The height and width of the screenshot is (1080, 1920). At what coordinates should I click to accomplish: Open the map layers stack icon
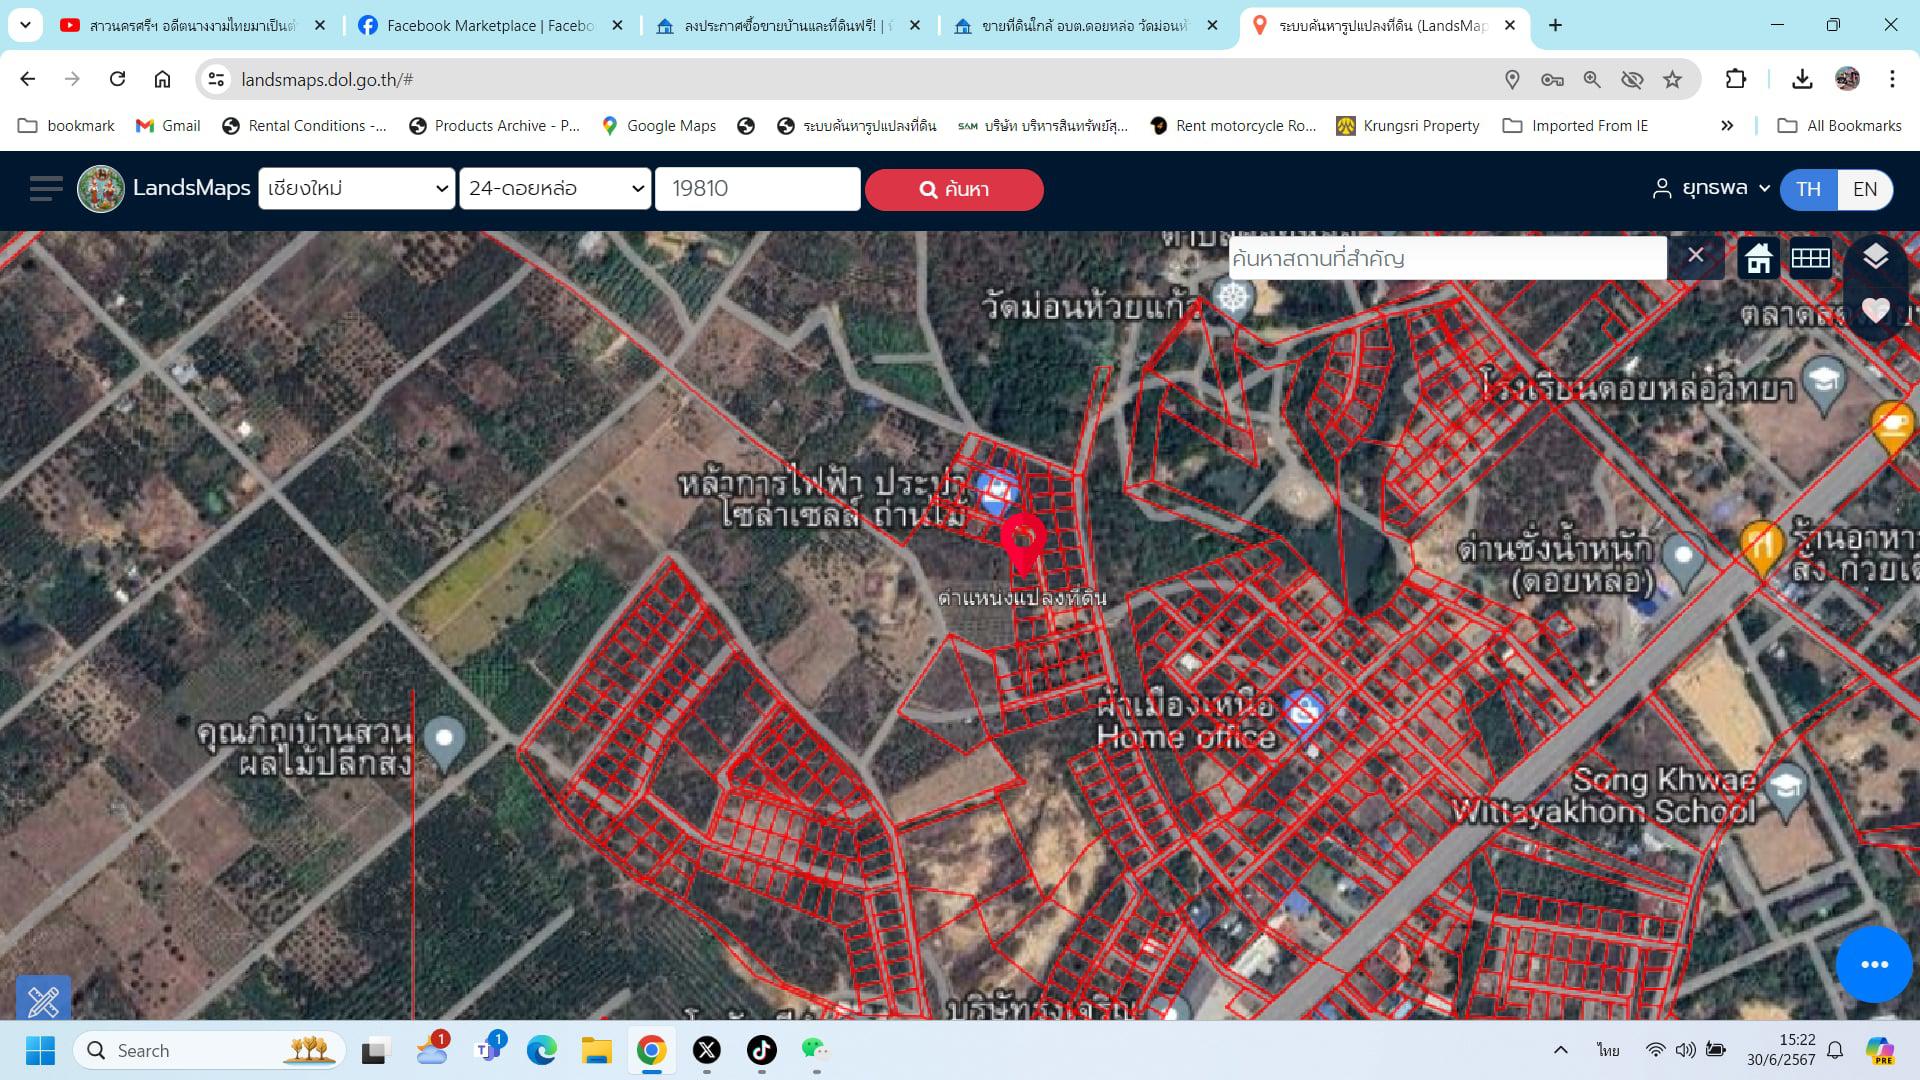click(x=1875, y=257)
